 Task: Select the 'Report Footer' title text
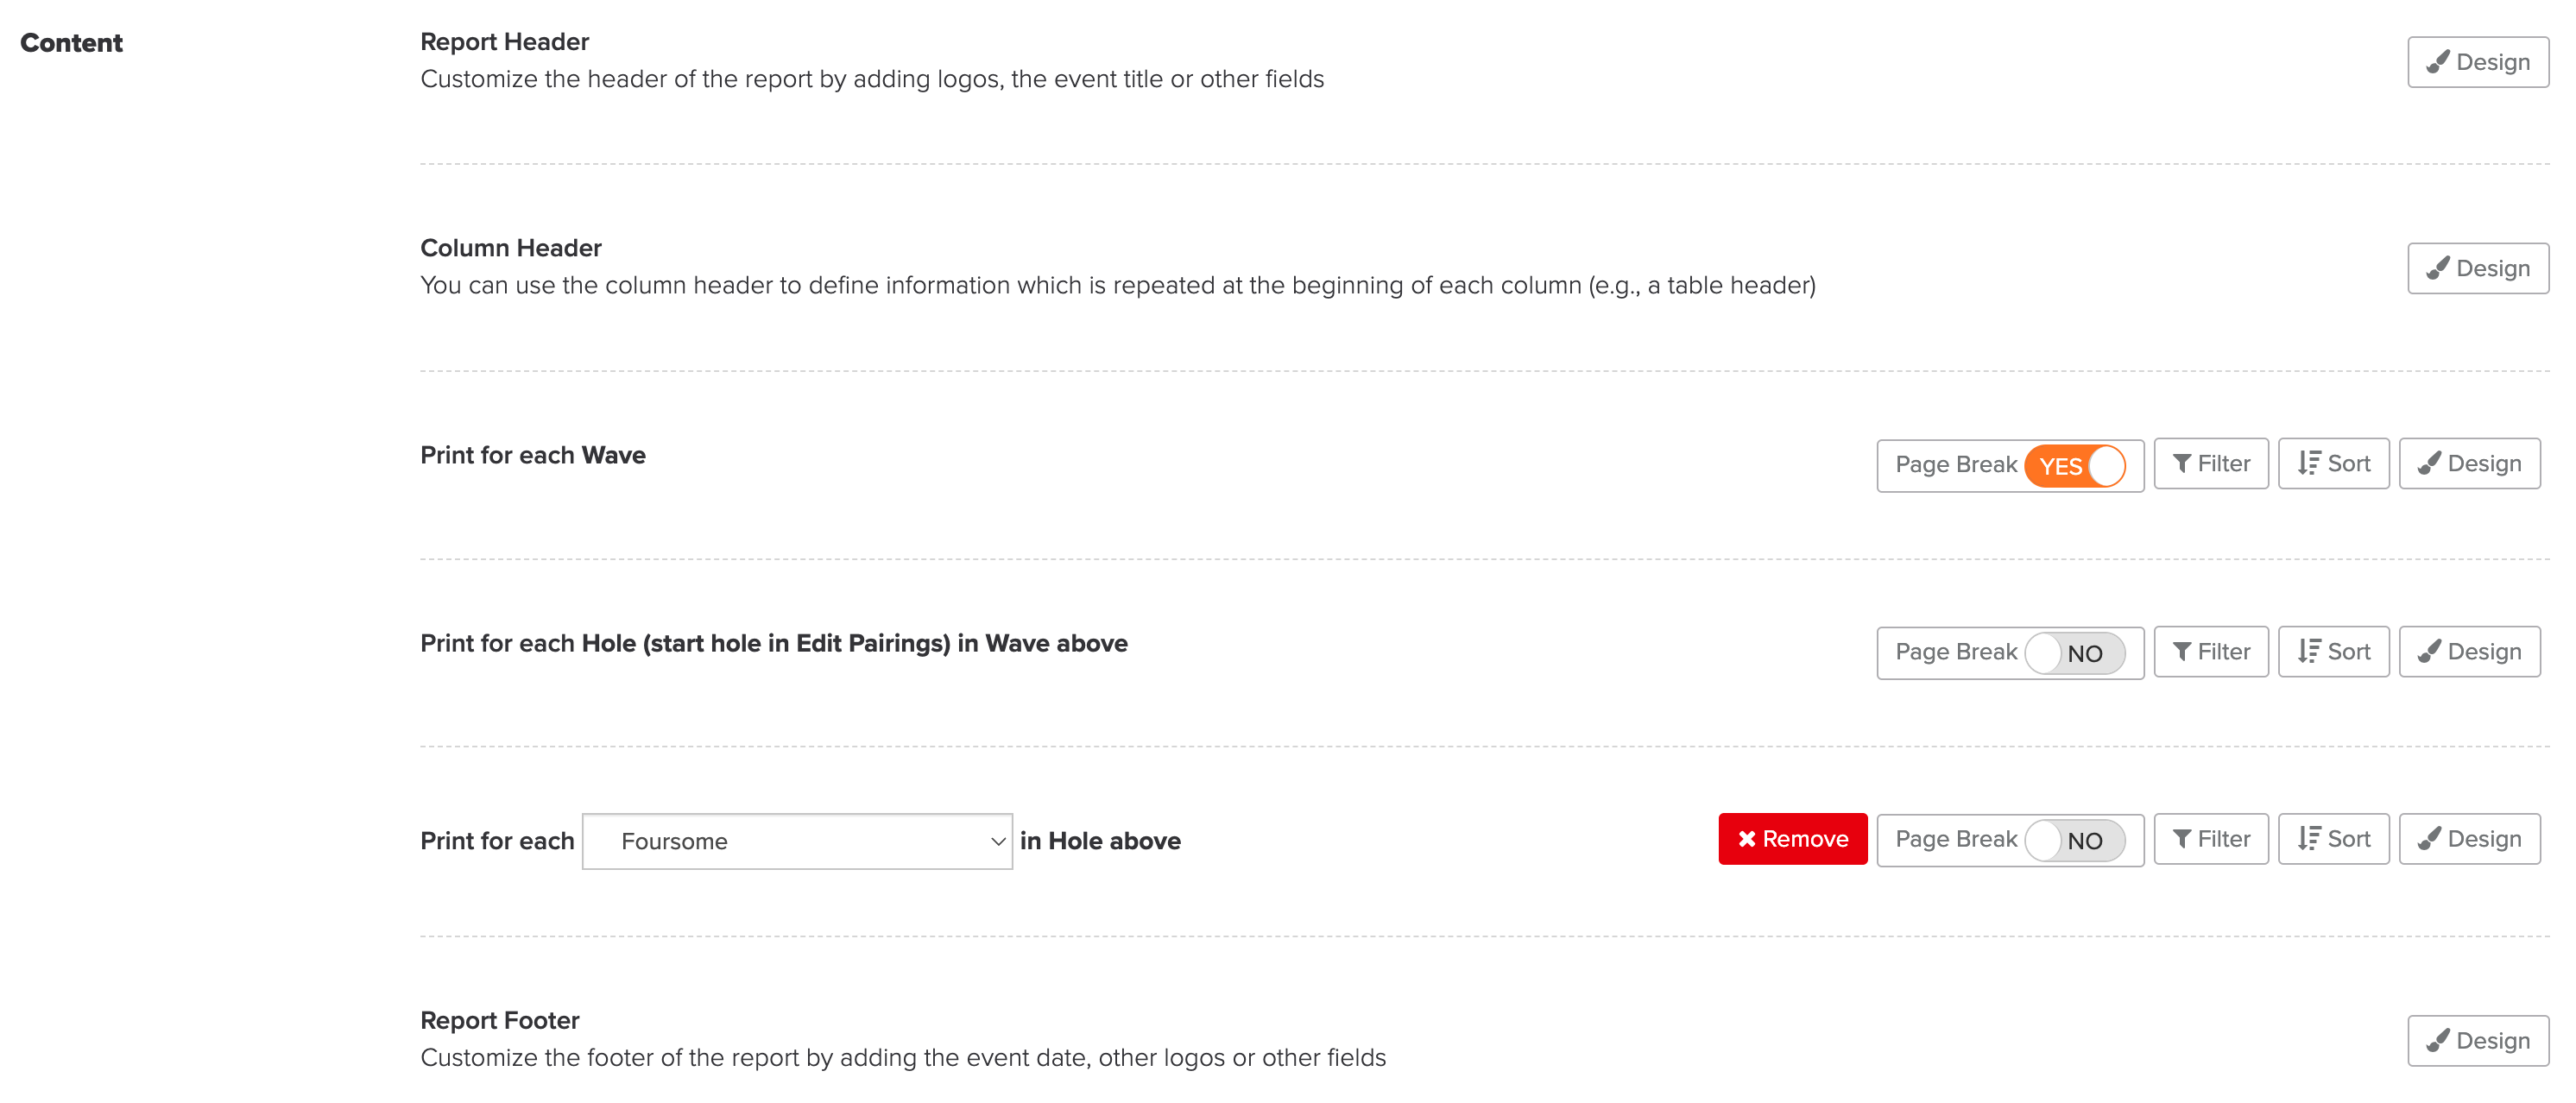(499, 1020)
